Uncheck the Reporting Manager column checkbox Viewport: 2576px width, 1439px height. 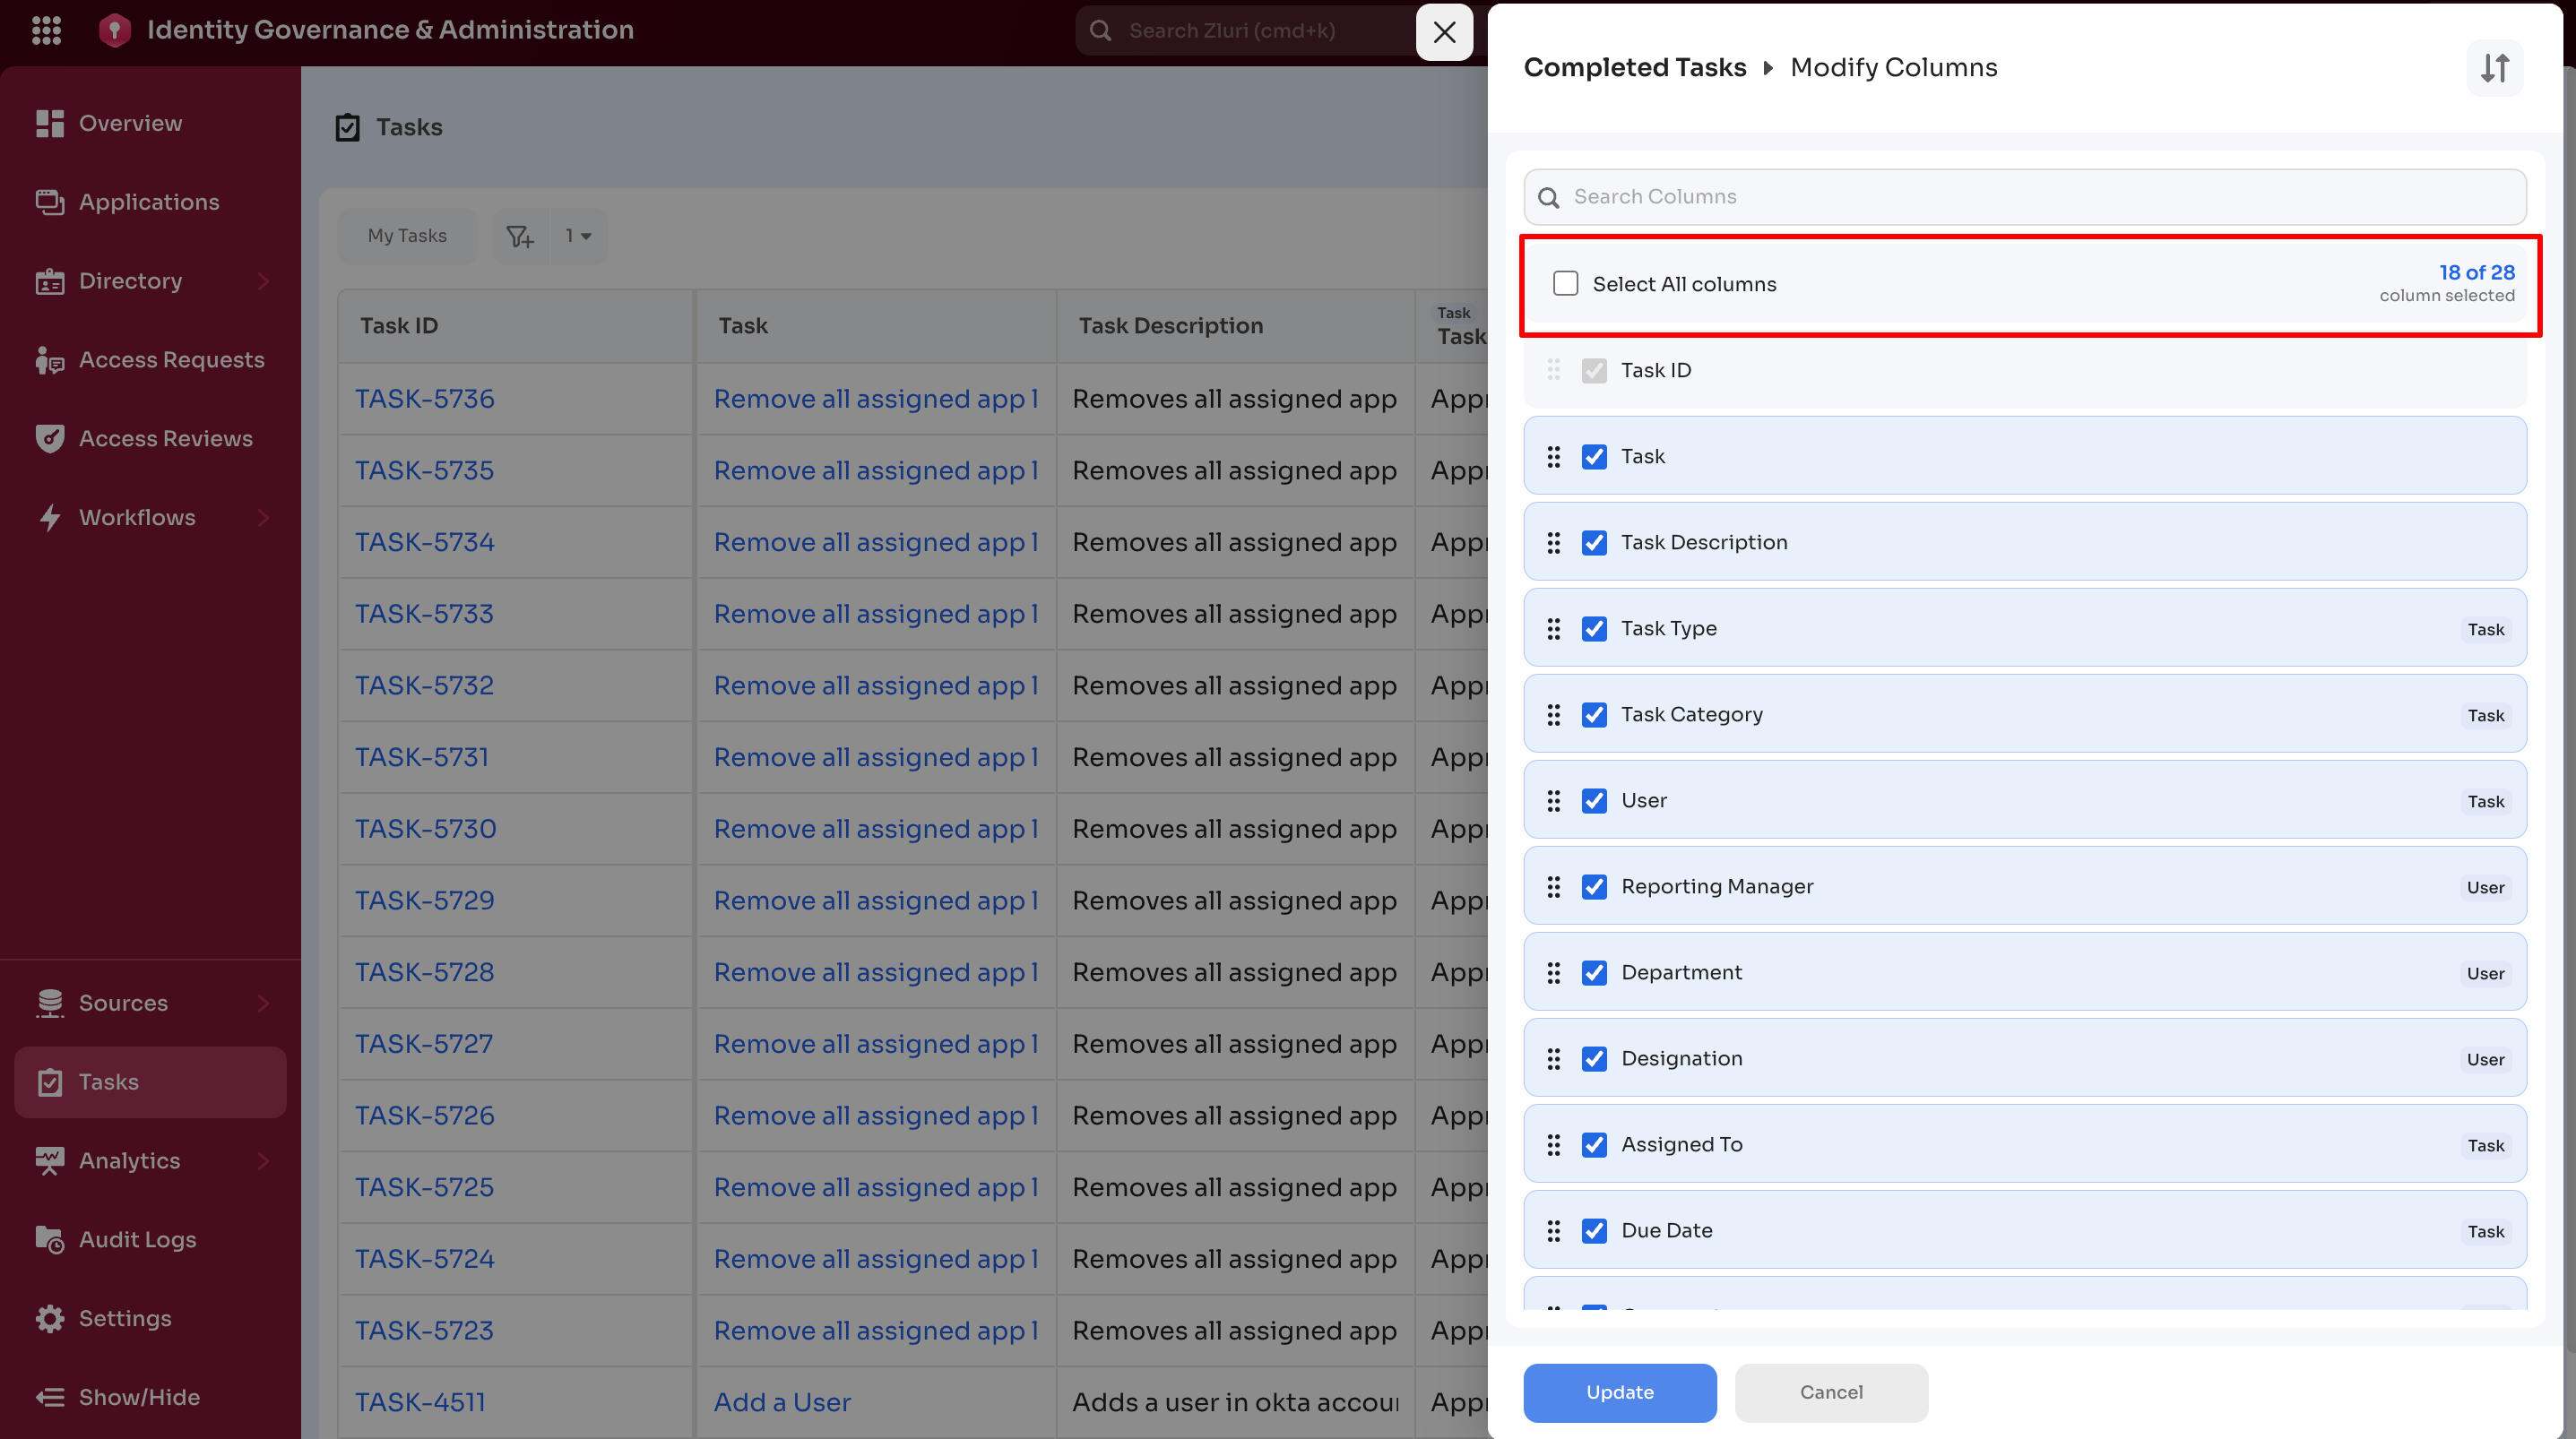click(x=1594, y=886)
